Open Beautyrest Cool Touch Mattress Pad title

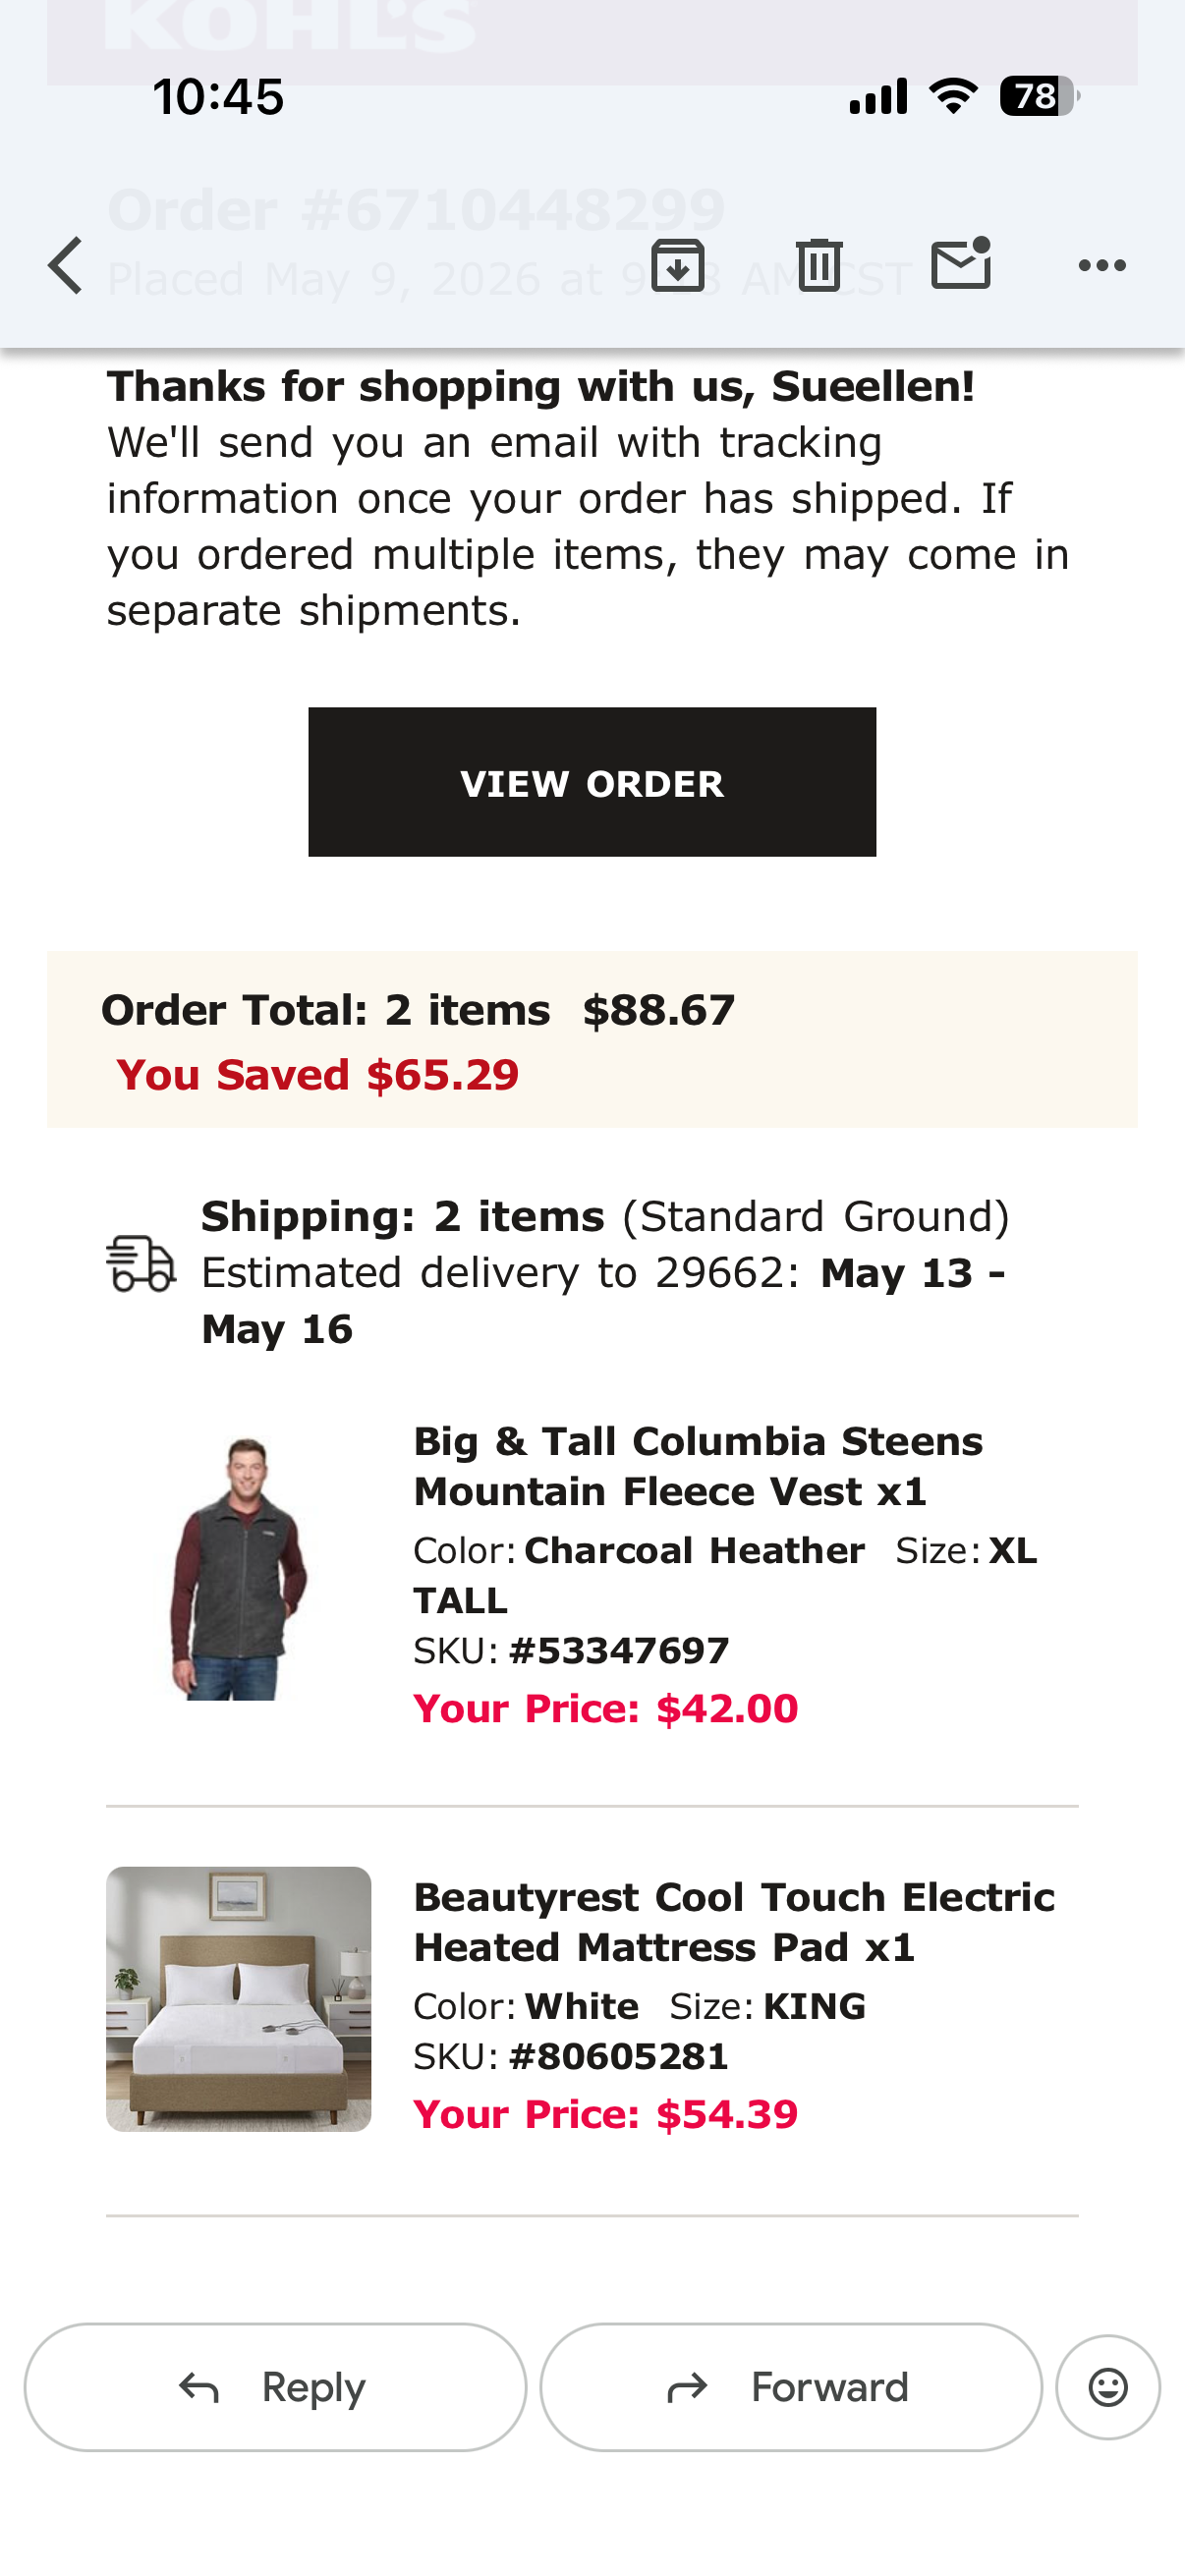click(x=734, y=1922)
